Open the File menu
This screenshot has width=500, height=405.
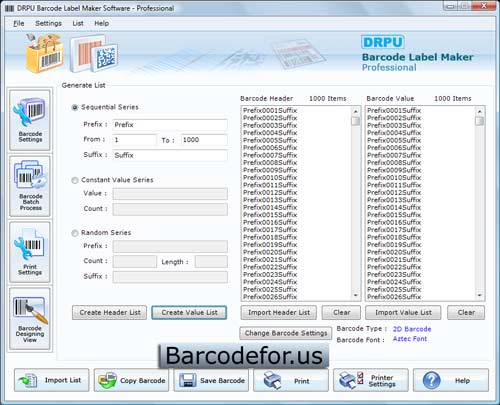[19, 23]
